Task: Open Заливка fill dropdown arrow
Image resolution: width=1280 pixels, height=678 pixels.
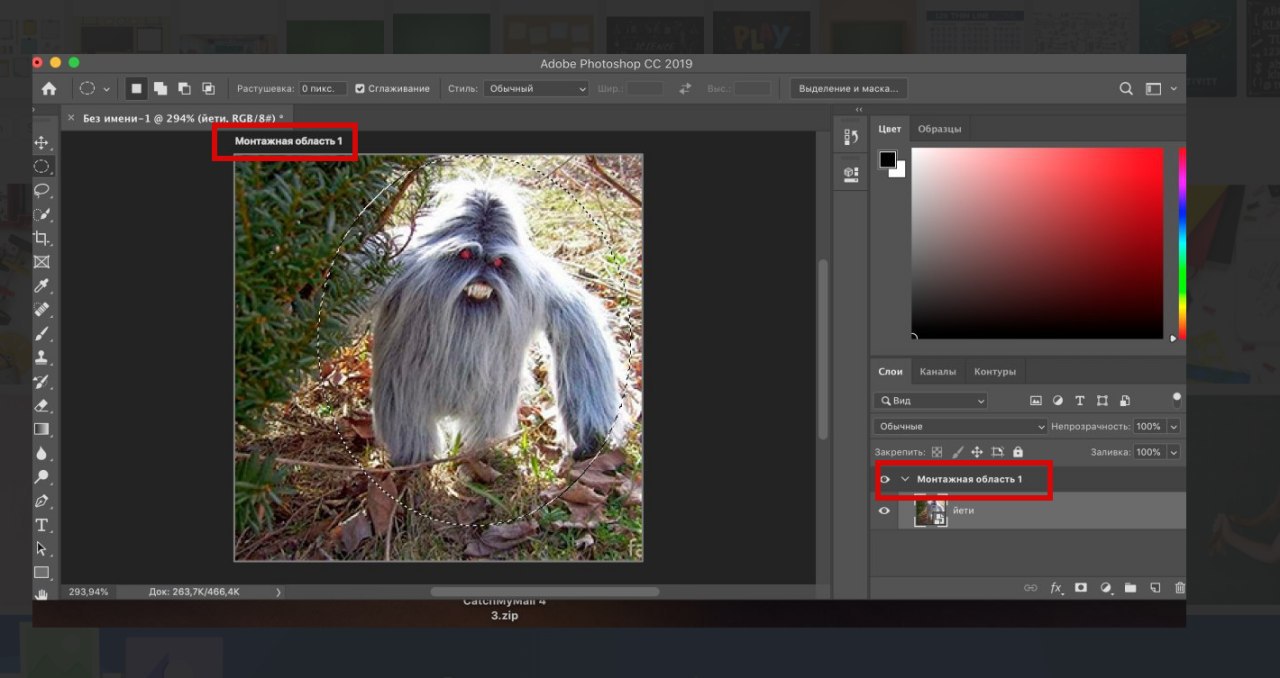Action: coord(1173,452)
